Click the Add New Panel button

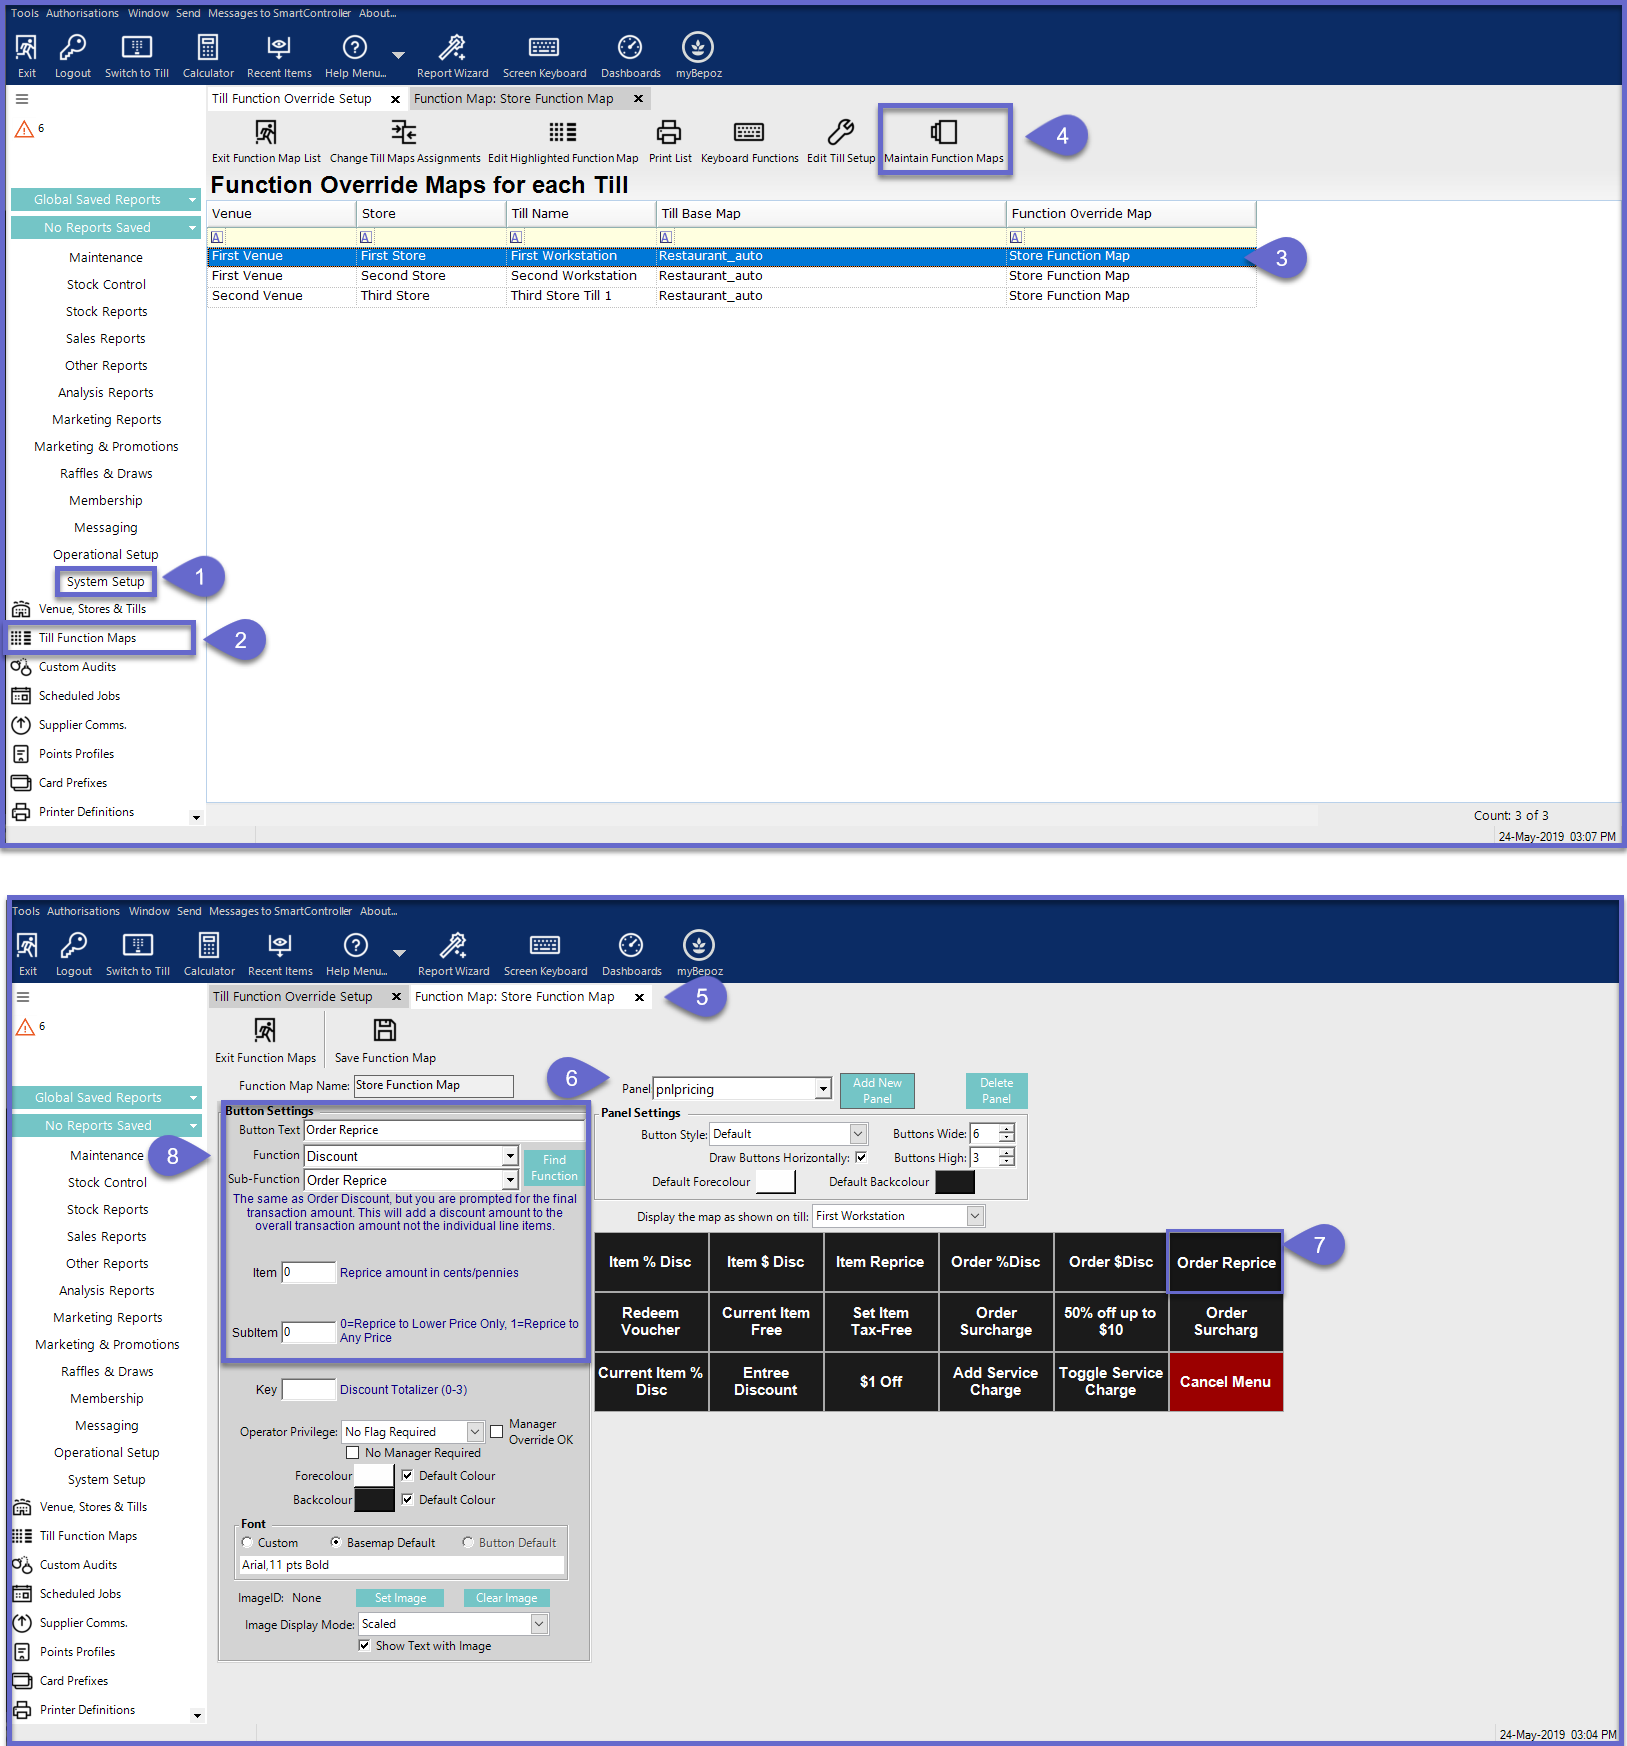click(x=877, y=1091)
